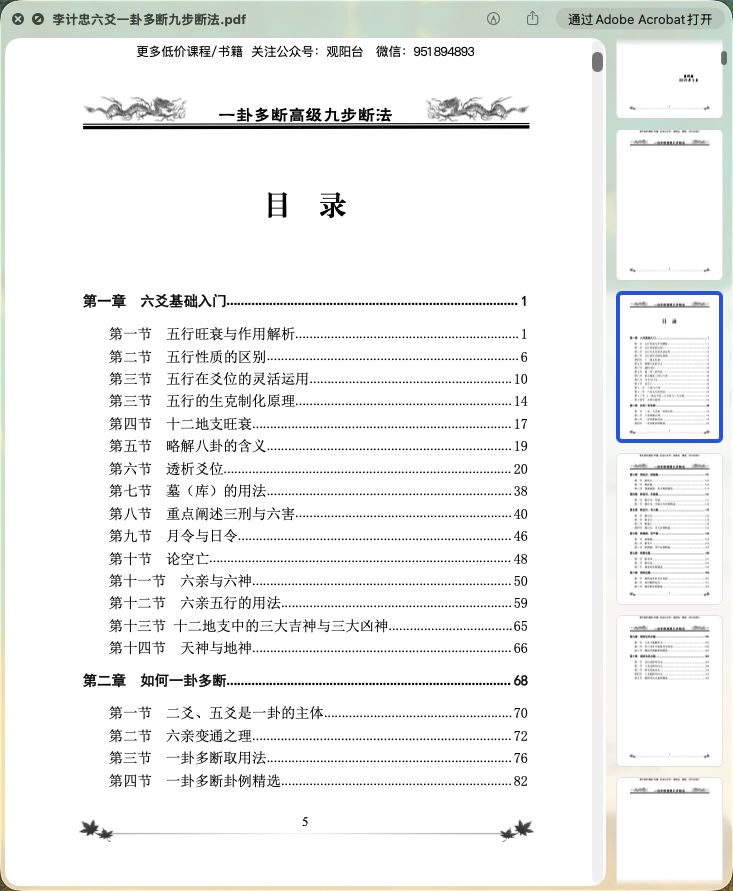The height and width of the screenshot is (891, 733).
Task: Click the Share icon
Action: point(533,19)
